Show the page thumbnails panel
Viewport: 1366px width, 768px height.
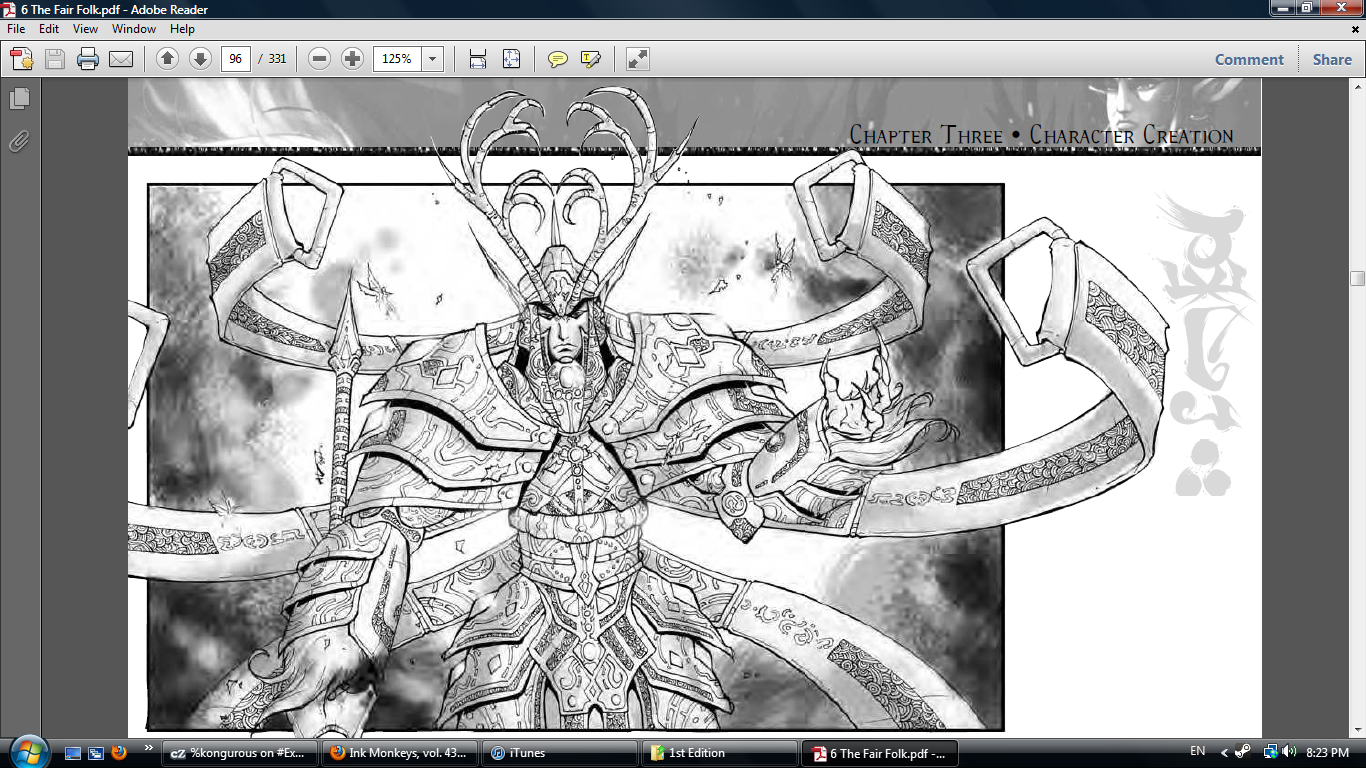19,99
